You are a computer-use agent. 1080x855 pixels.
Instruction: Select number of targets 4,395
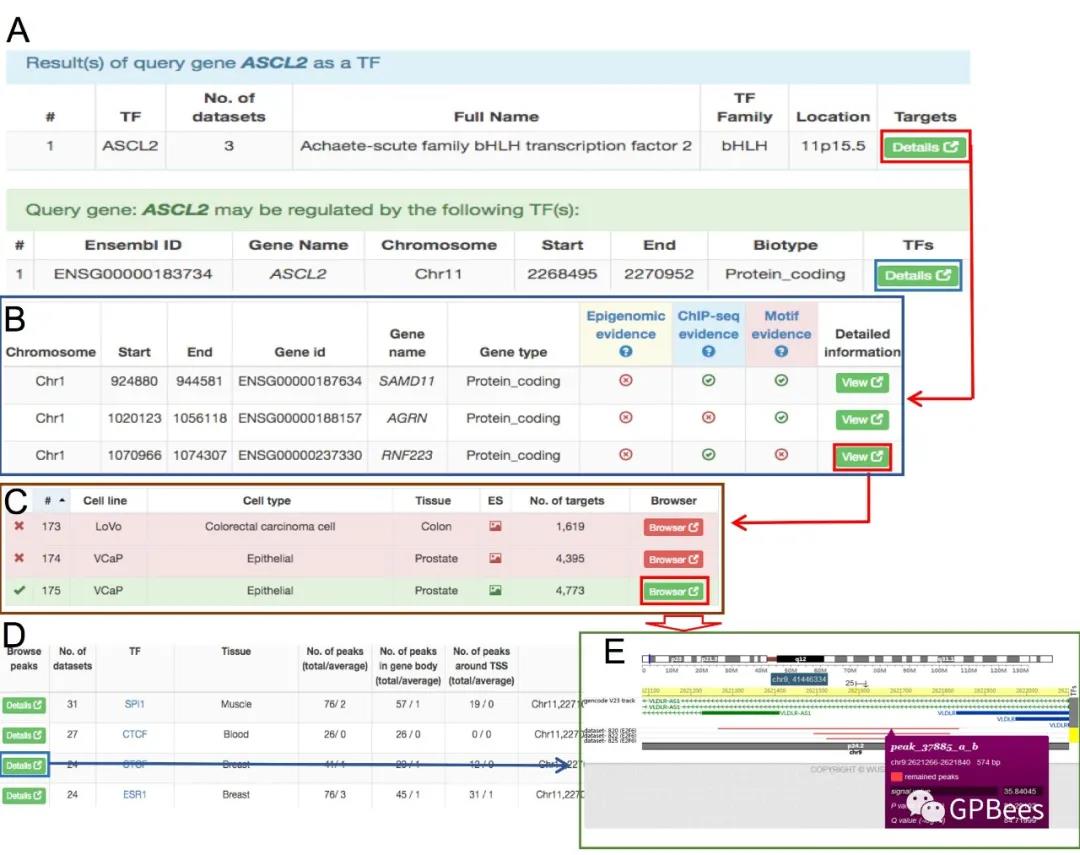point(570,558)
